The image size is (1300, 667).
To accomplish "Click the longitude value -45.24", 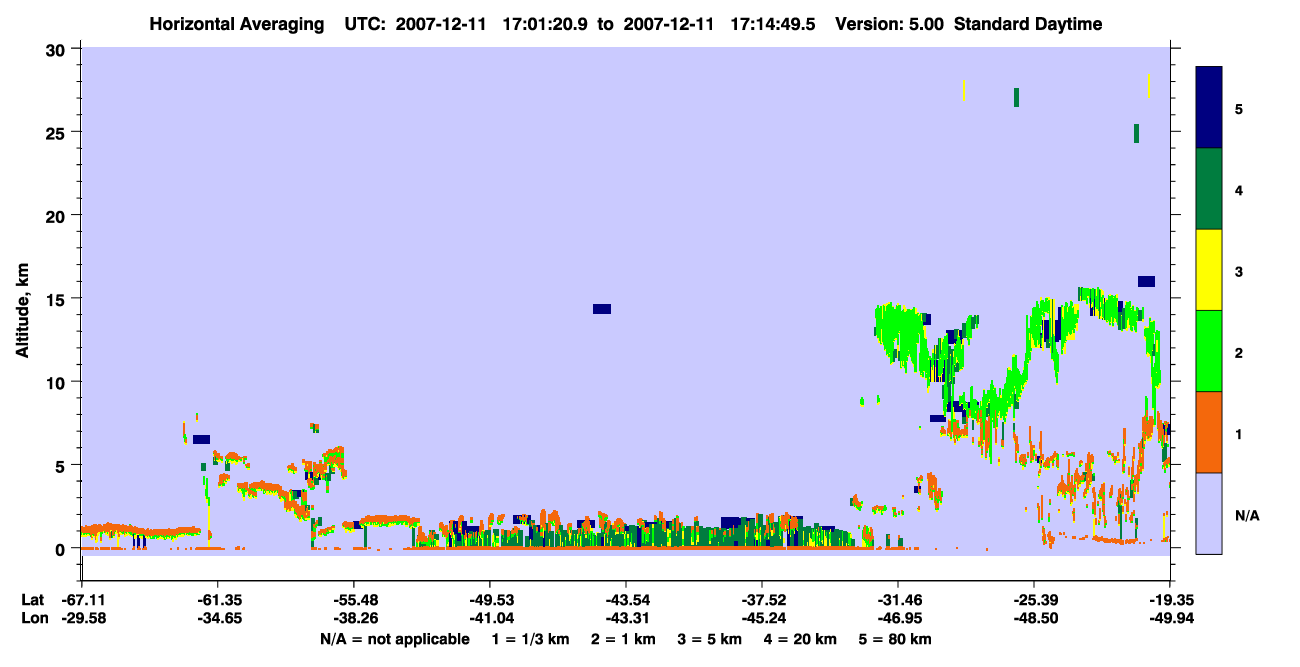I will coord(762,618).
